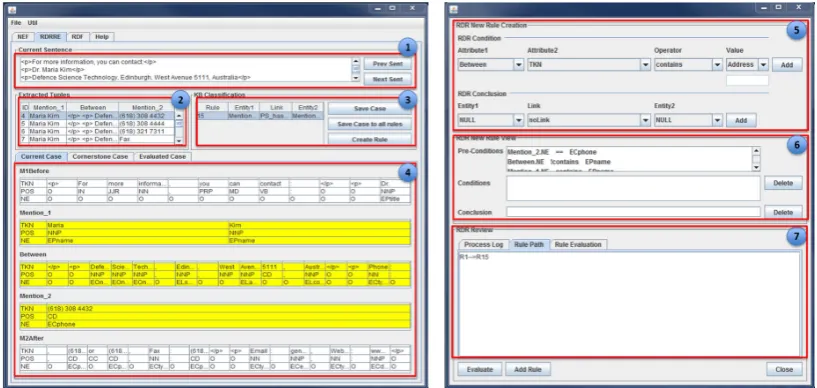Click Mention_2 column header in Extracted Tuples
This screenshot has height=388, width=817.
coord(147,107)
